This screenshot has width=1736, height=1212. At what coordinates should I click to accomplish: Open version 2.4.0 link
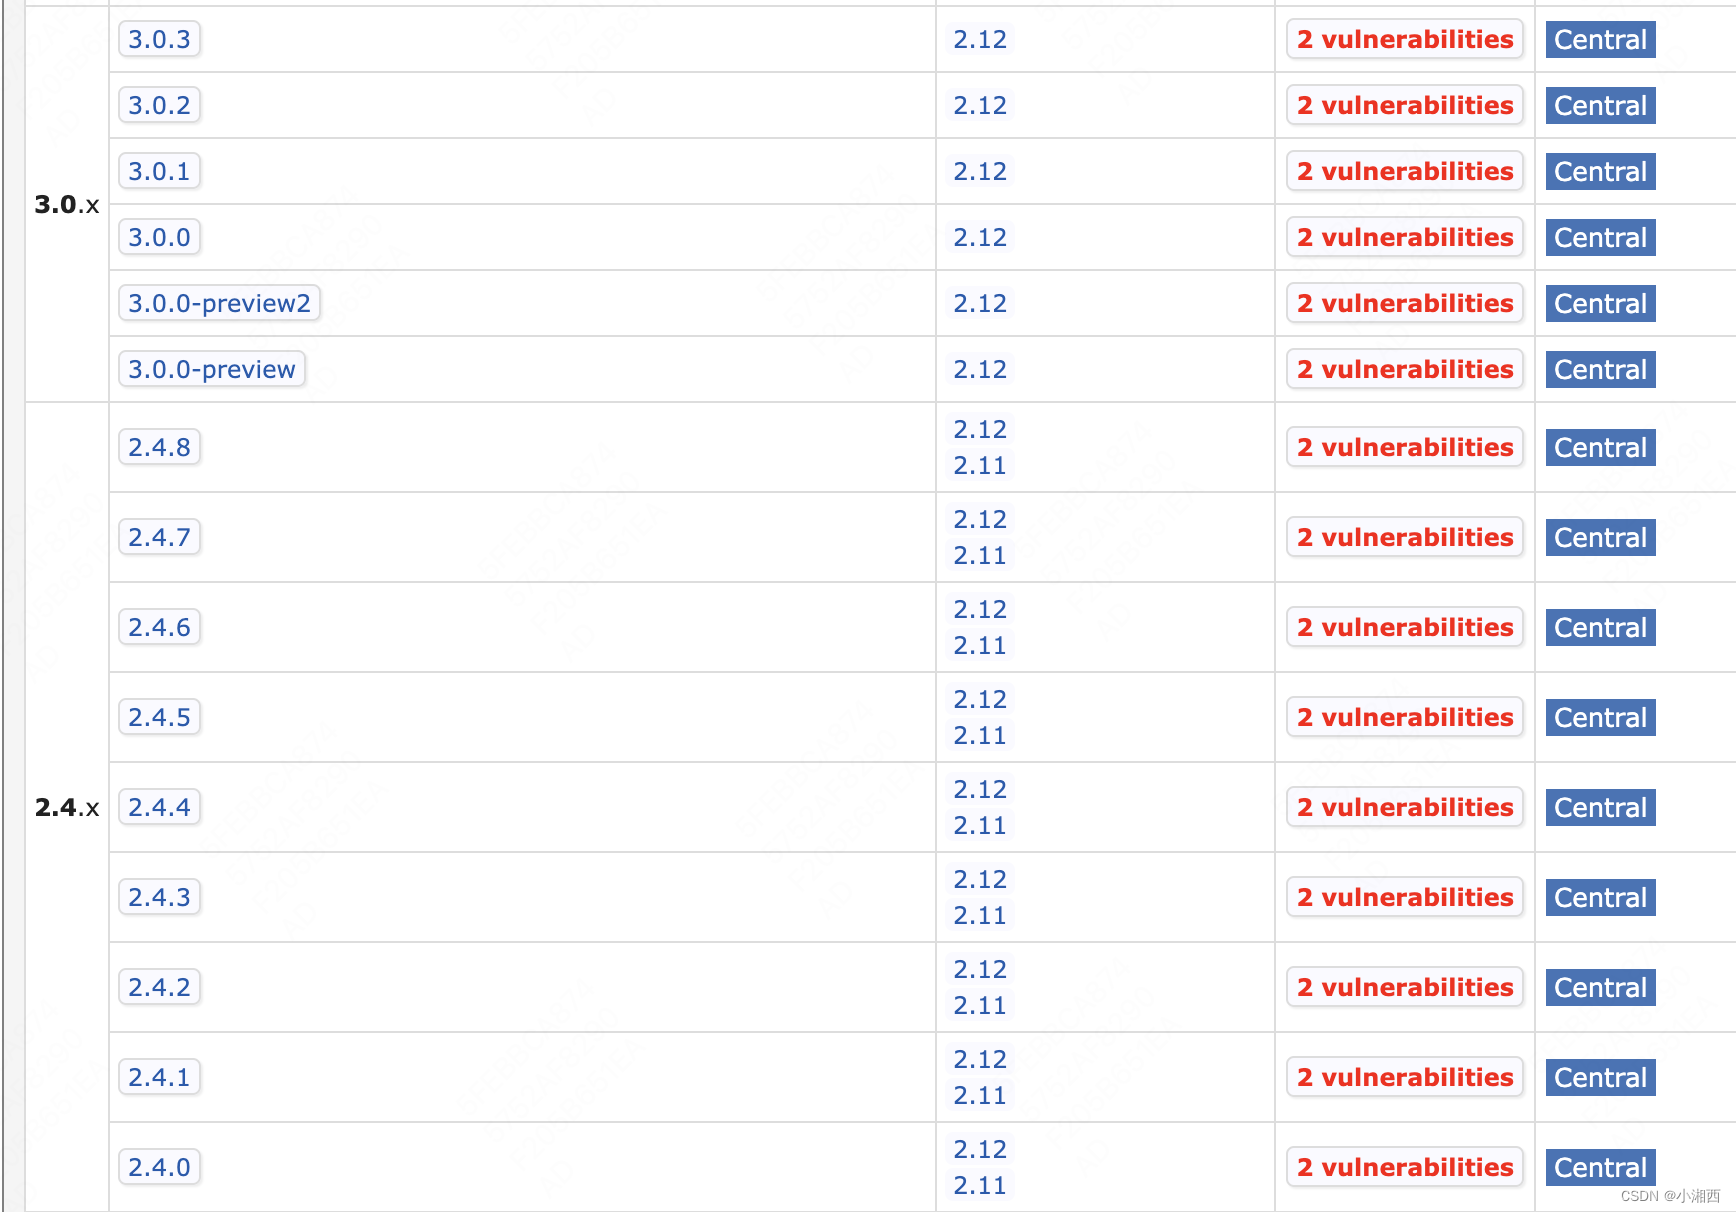[x=159, y=1167]
